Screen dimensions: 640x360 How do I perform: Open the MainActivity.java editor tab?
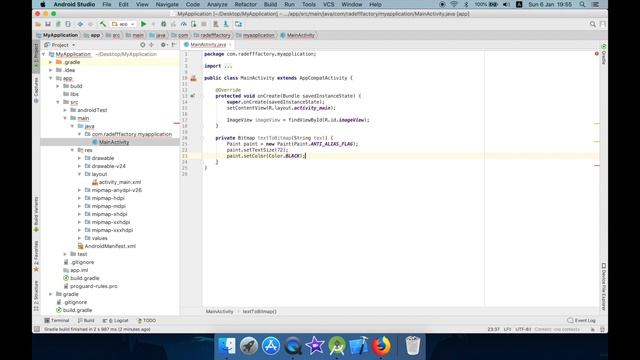208,44
